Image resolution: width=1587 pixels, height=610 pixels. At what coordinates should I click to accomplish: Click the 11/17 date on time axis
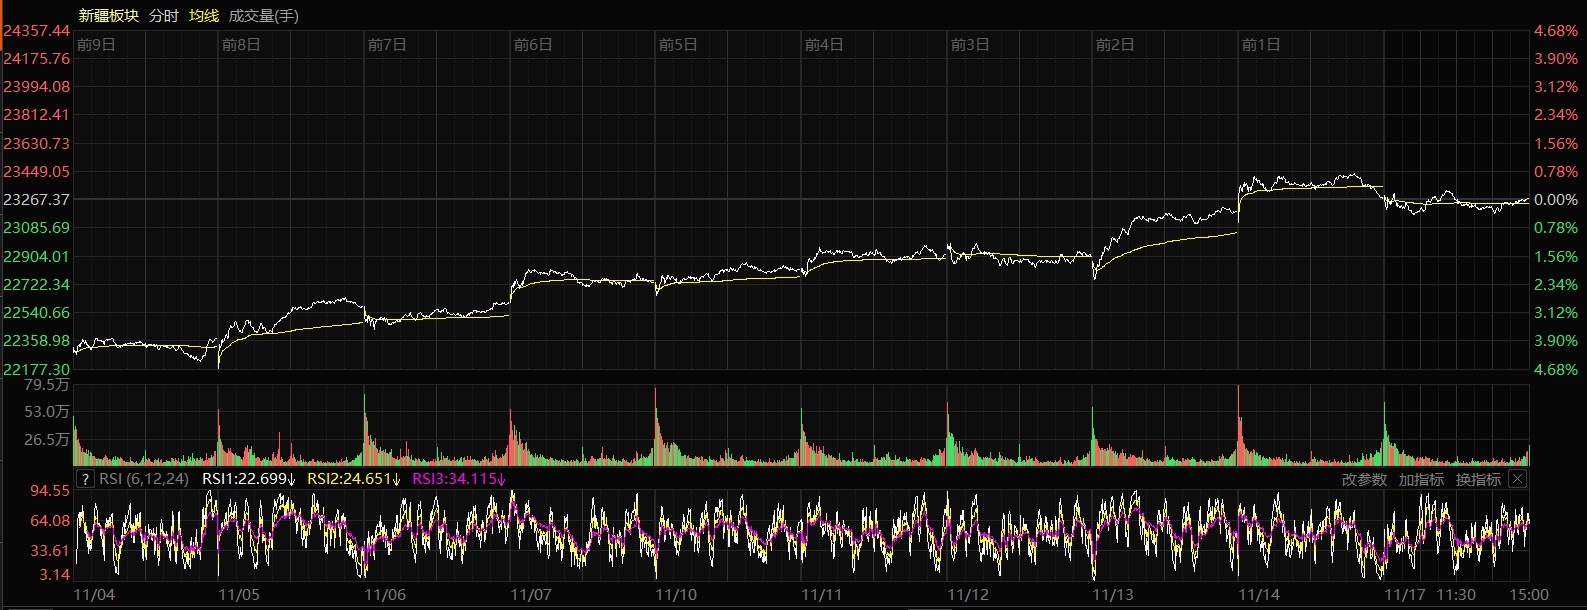tap(1405, 595)
